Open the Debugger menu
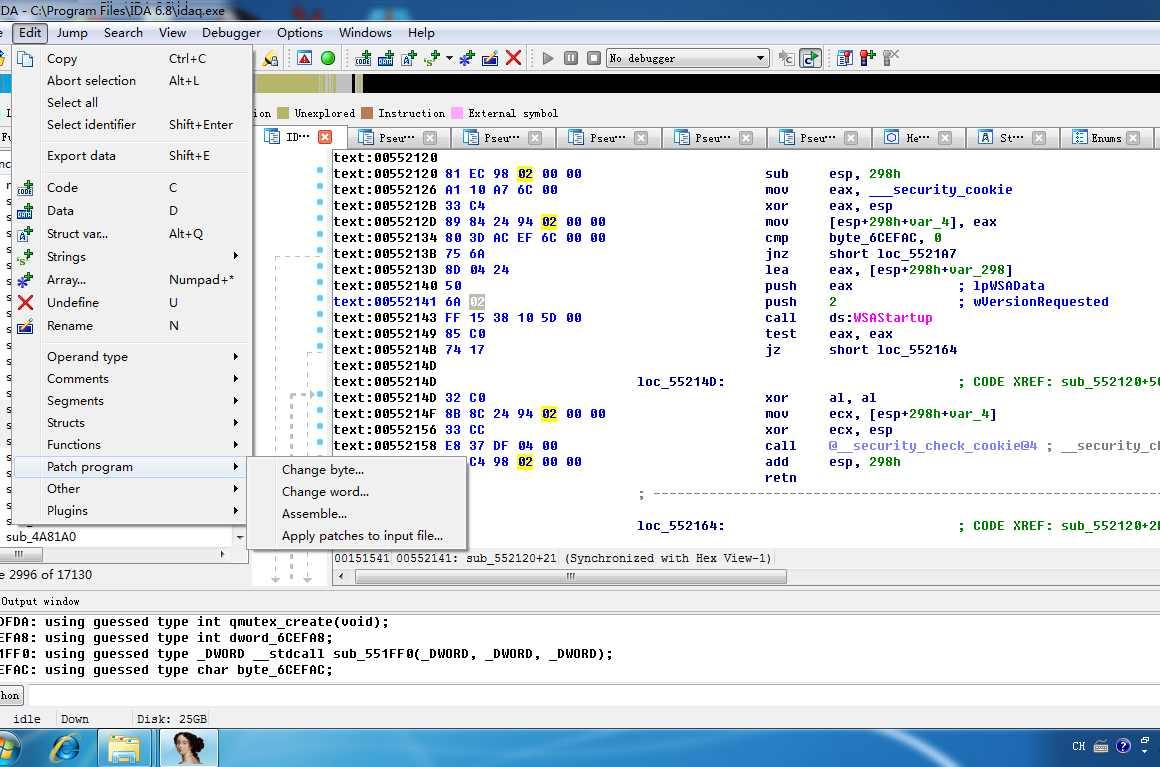1160x767 pixels. [231, 33]
